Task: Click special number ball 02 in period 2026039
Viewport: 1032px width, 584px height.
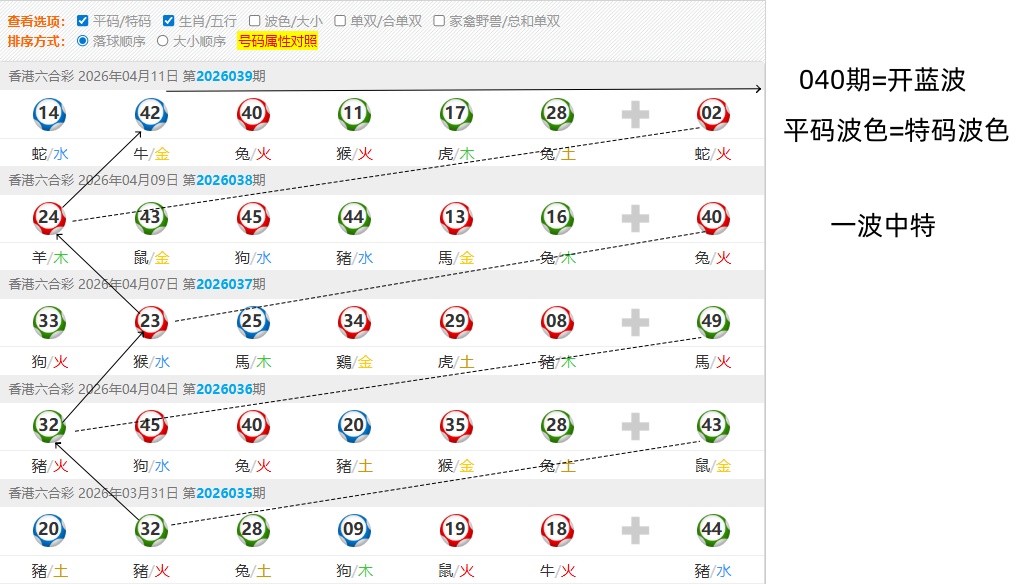Action: (712, 114)
